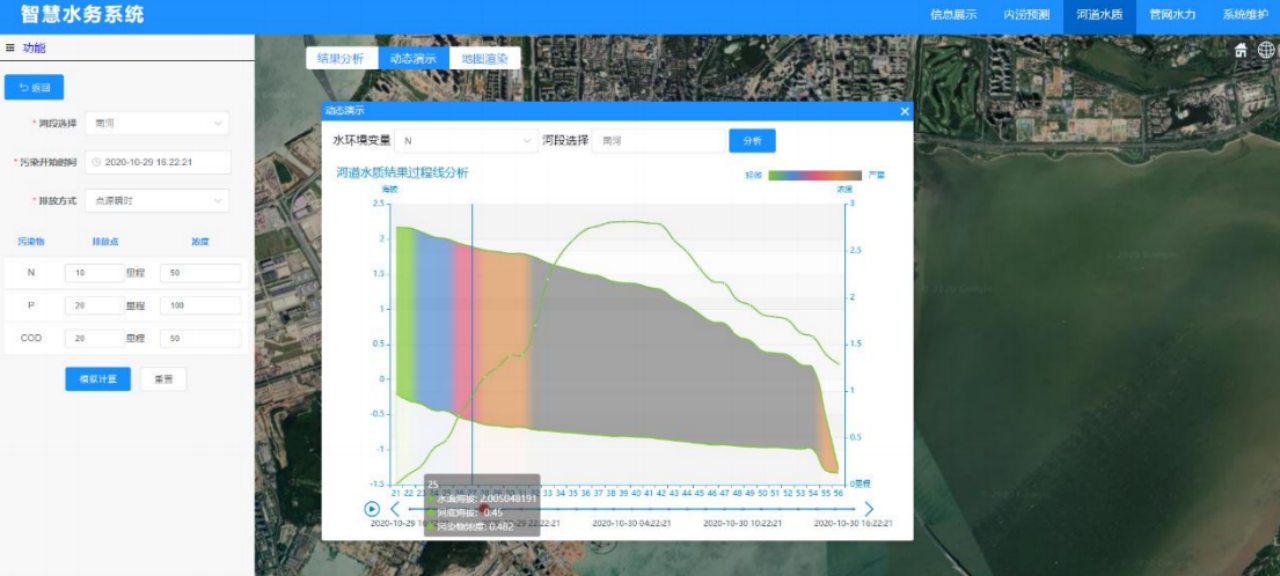The image size is (1280, 576).
Task: Click the COD pollutant label
Action: (x=31, y=339)
